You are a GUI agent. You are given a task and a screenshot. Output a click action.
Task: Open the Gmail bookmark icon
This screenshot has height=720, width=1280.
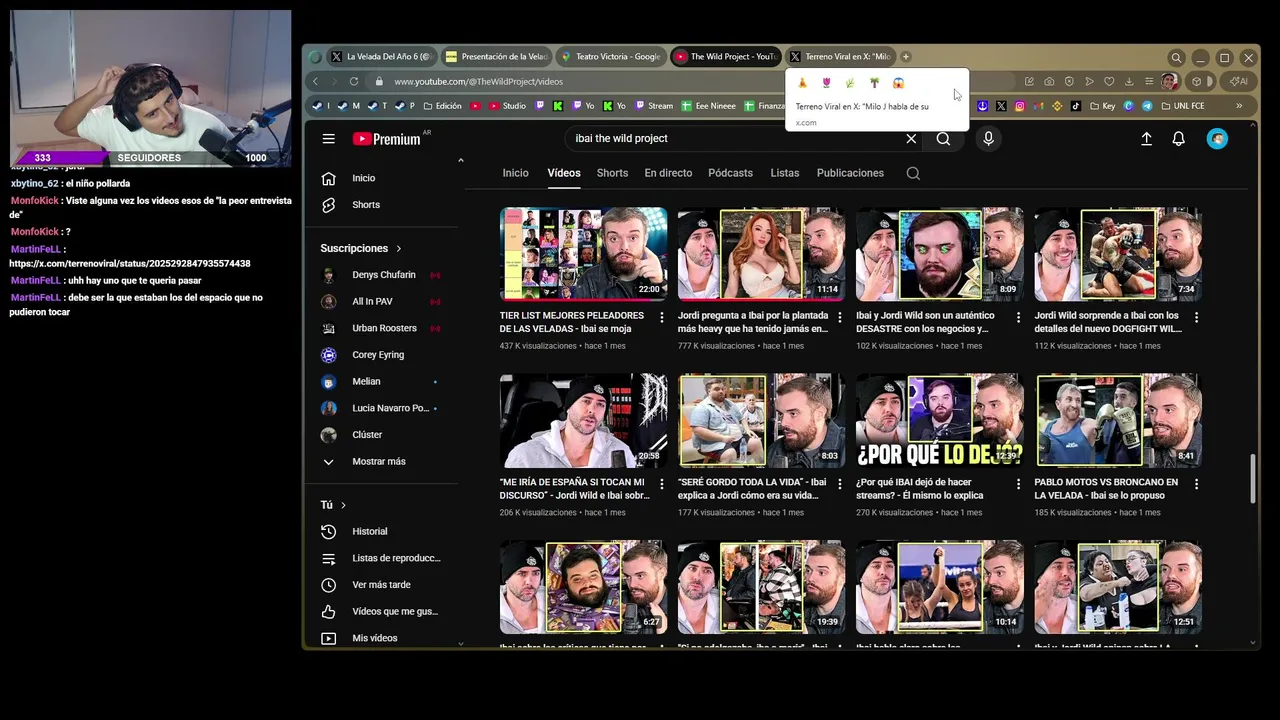click(1039, 106)
